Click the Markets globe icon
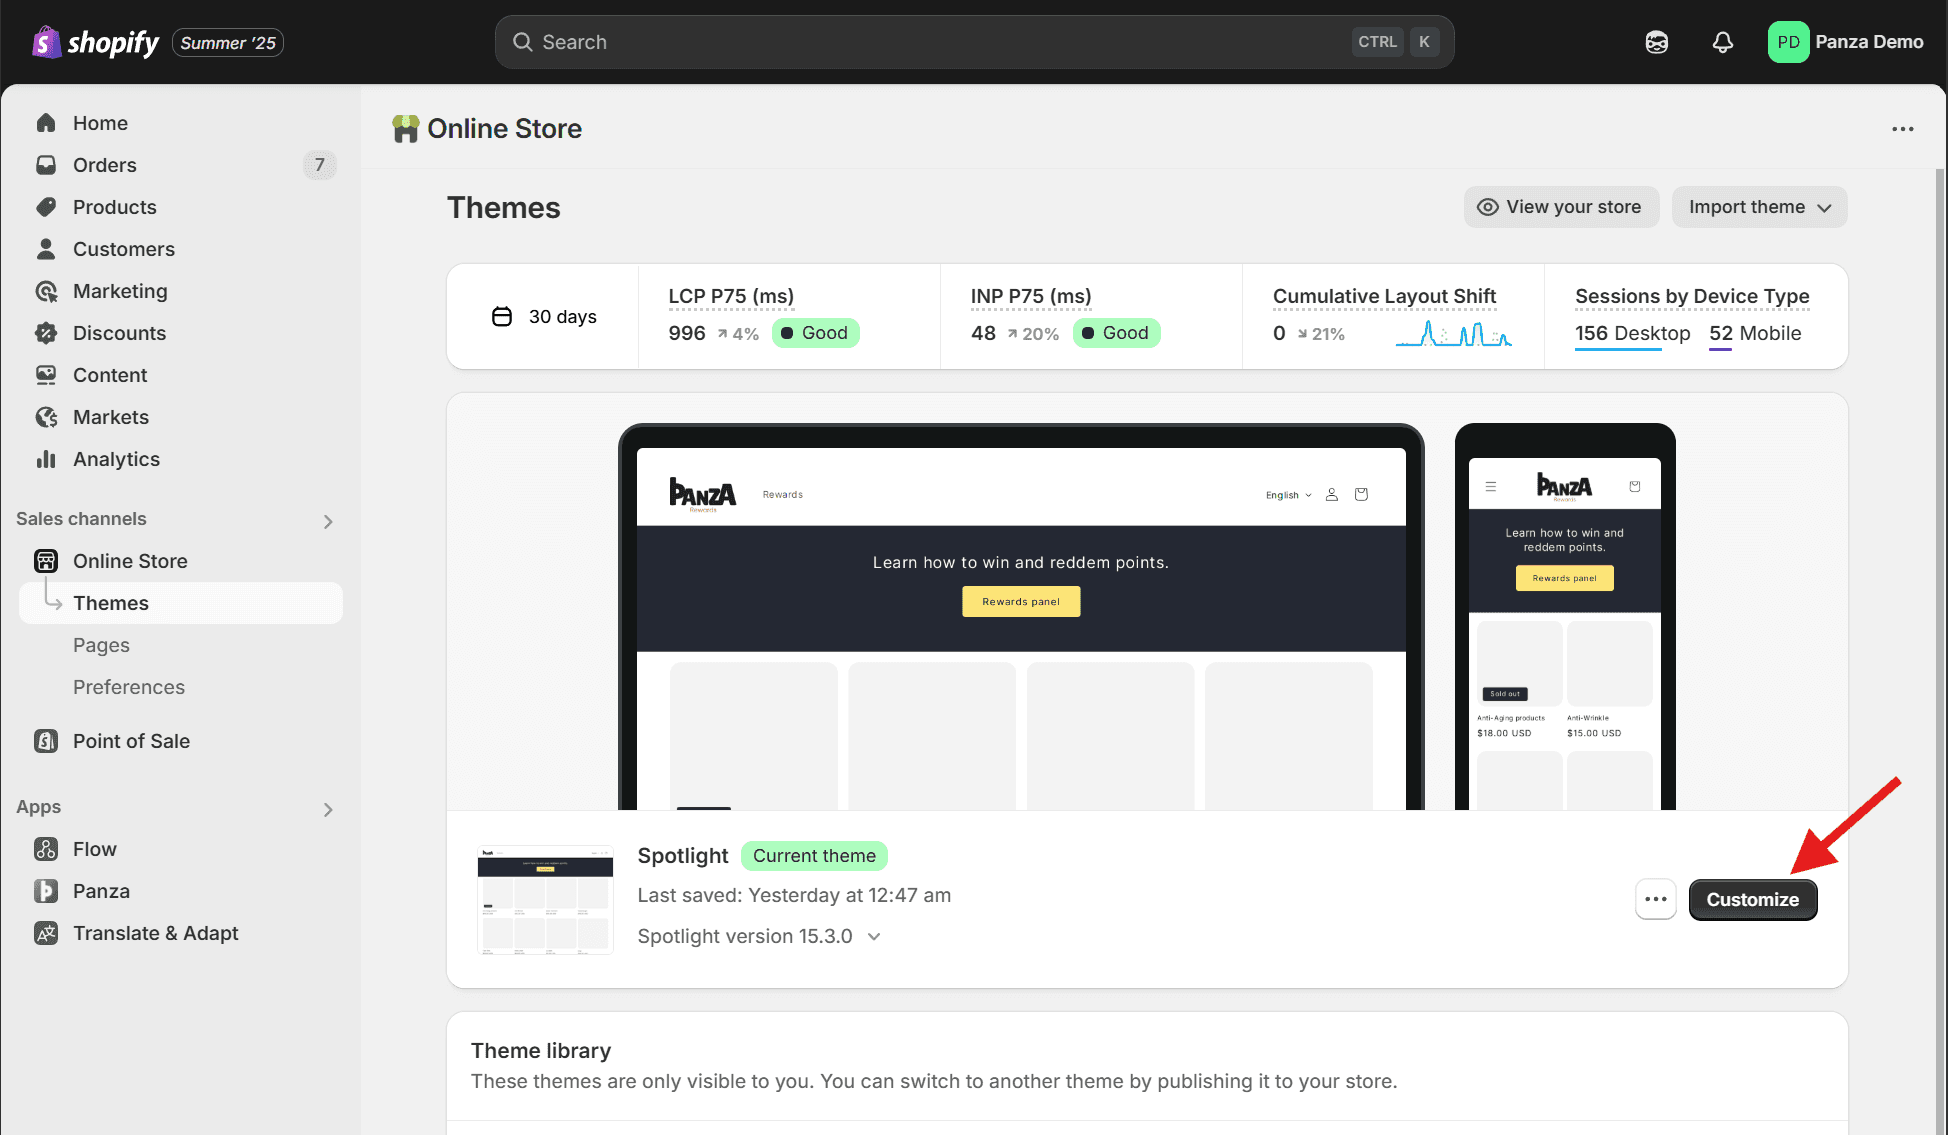Image resolution: width=1948 pixels, height=1135 pixels. click(x=46, y=417)
